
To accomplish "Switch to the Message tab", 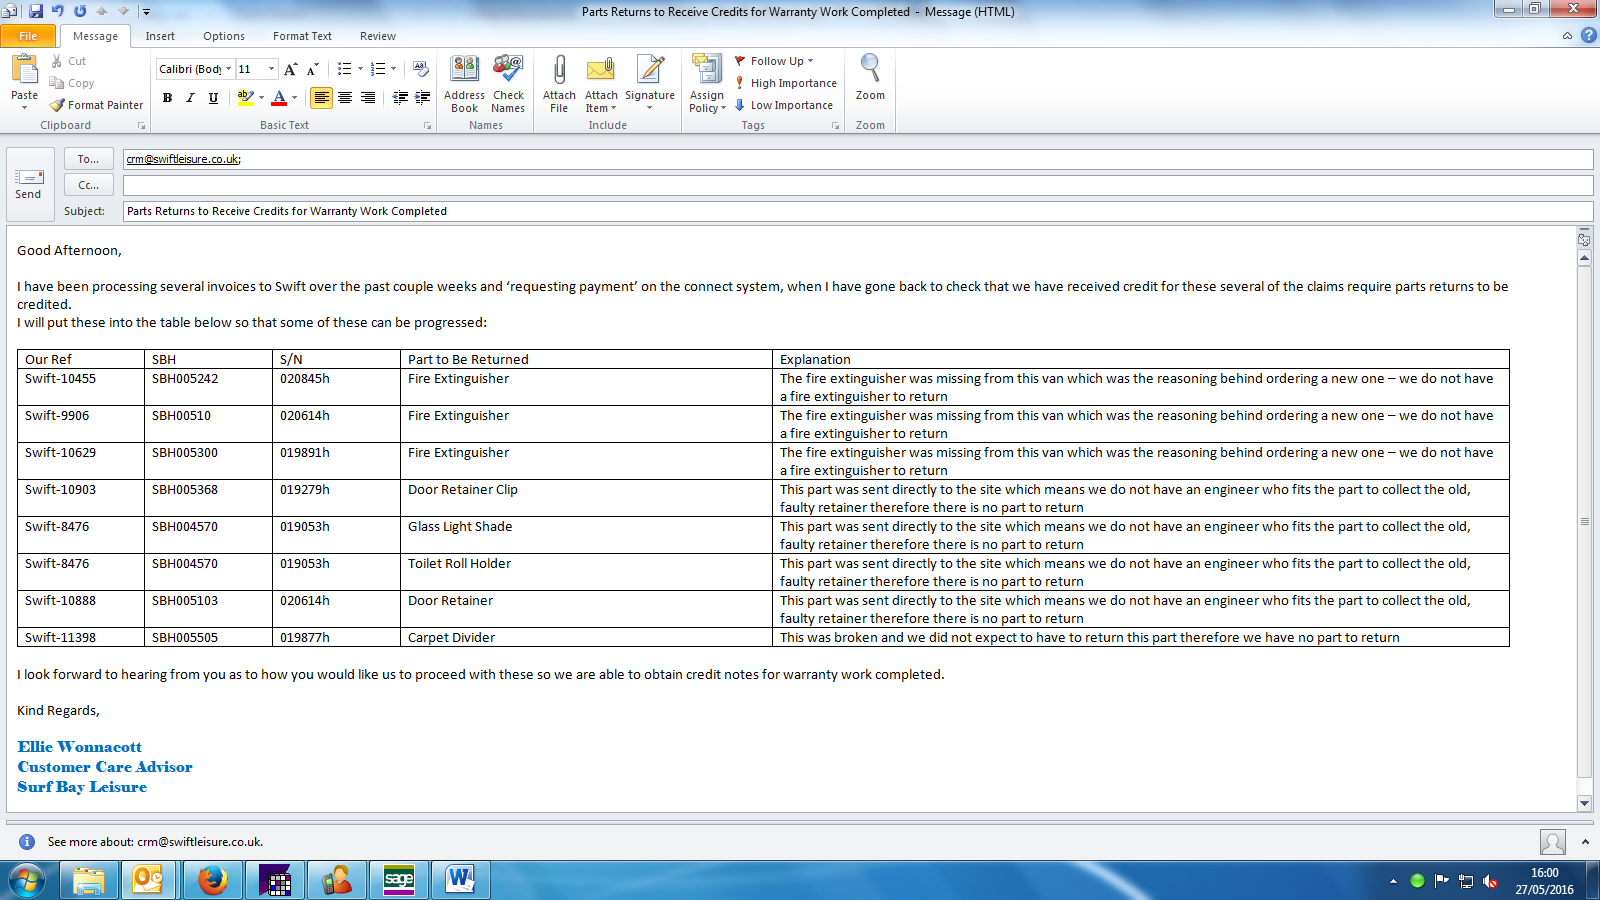I will click(x=95, y=36).
